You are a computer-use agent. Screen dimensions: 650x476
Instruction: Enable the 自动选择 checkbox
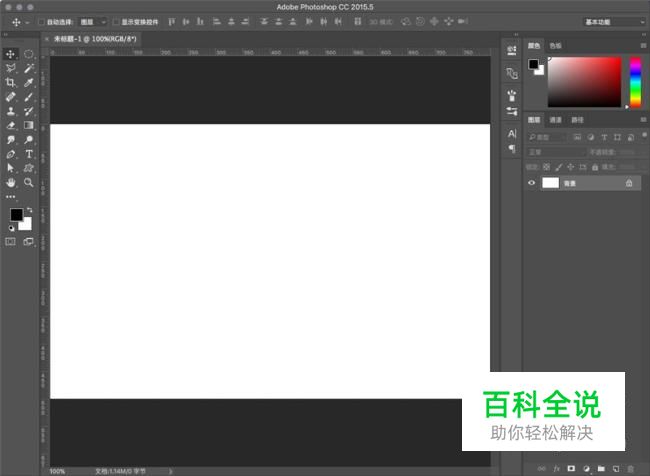pos(40,21)
